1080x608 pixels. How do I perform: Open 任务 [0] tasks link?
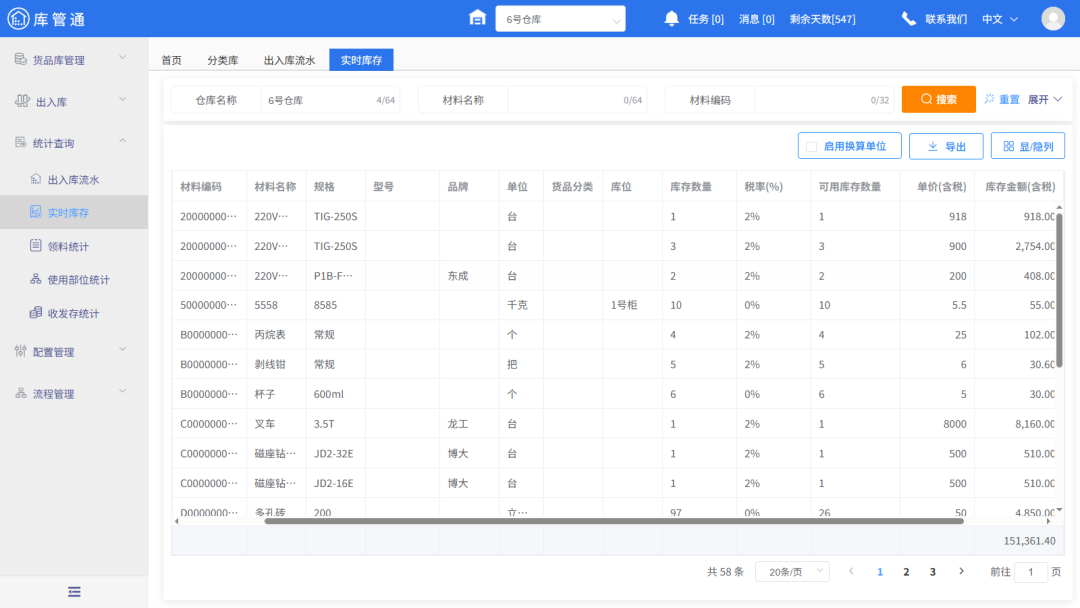point(706,19)
